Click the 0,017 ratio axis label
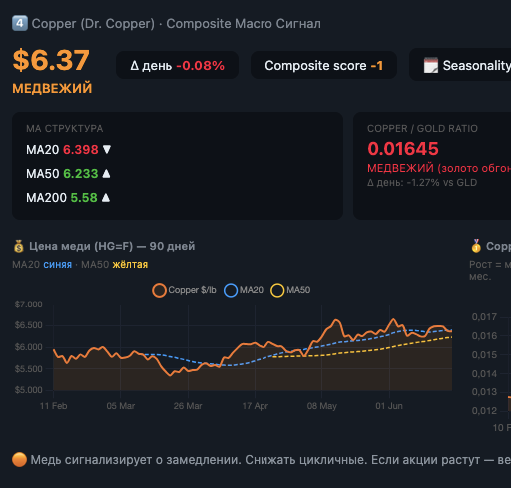 (x=484, y=317)
